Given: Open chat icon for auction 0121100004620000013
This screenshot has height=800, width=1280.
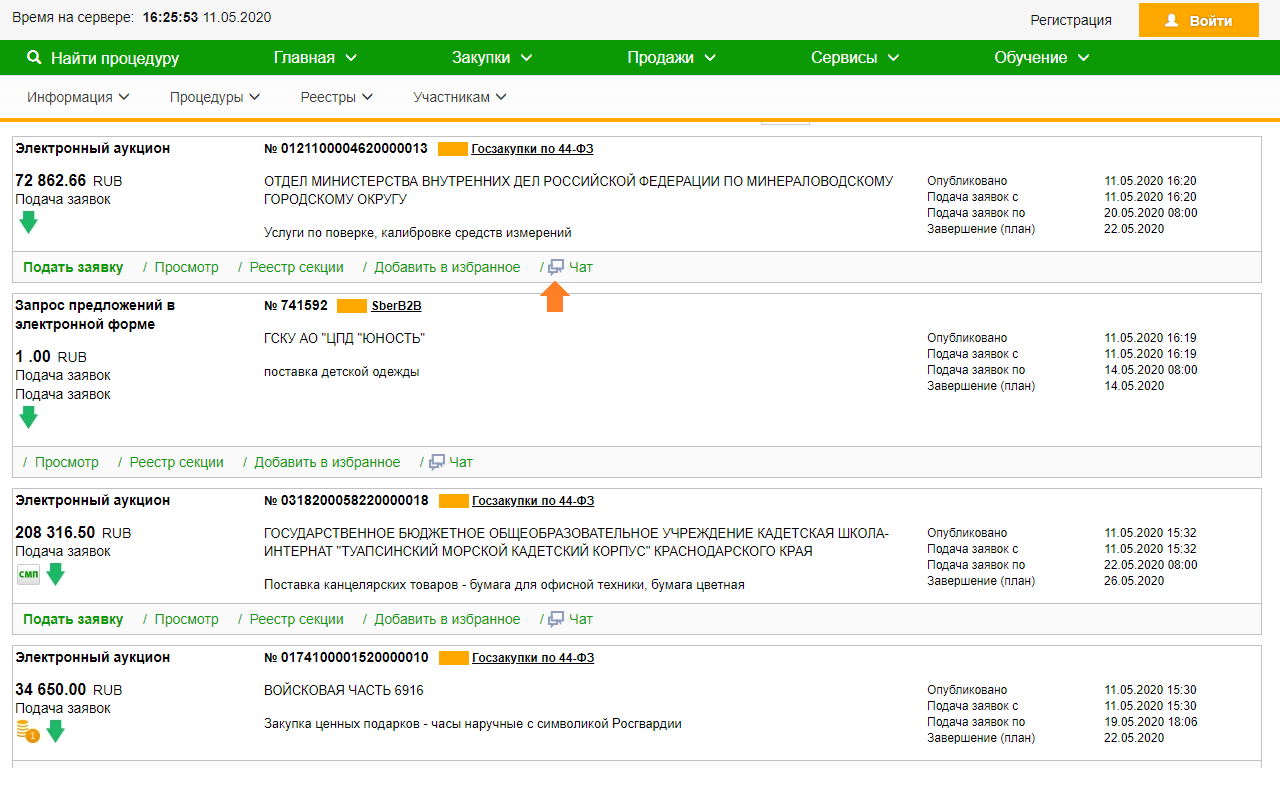Looking at the screenshot, I should (x=556, y=267).
